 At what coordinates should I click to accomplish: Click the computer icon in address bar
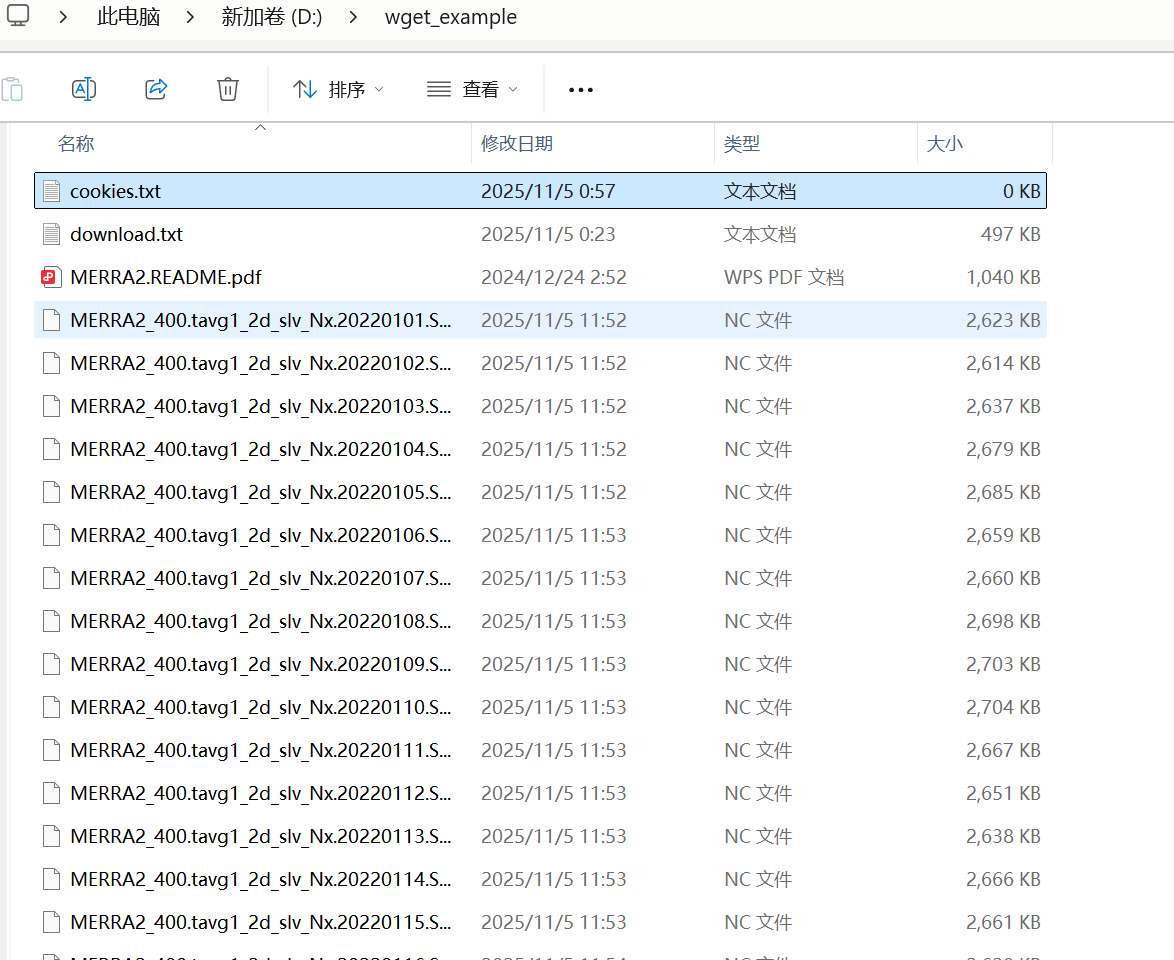(x=18, y=16)
